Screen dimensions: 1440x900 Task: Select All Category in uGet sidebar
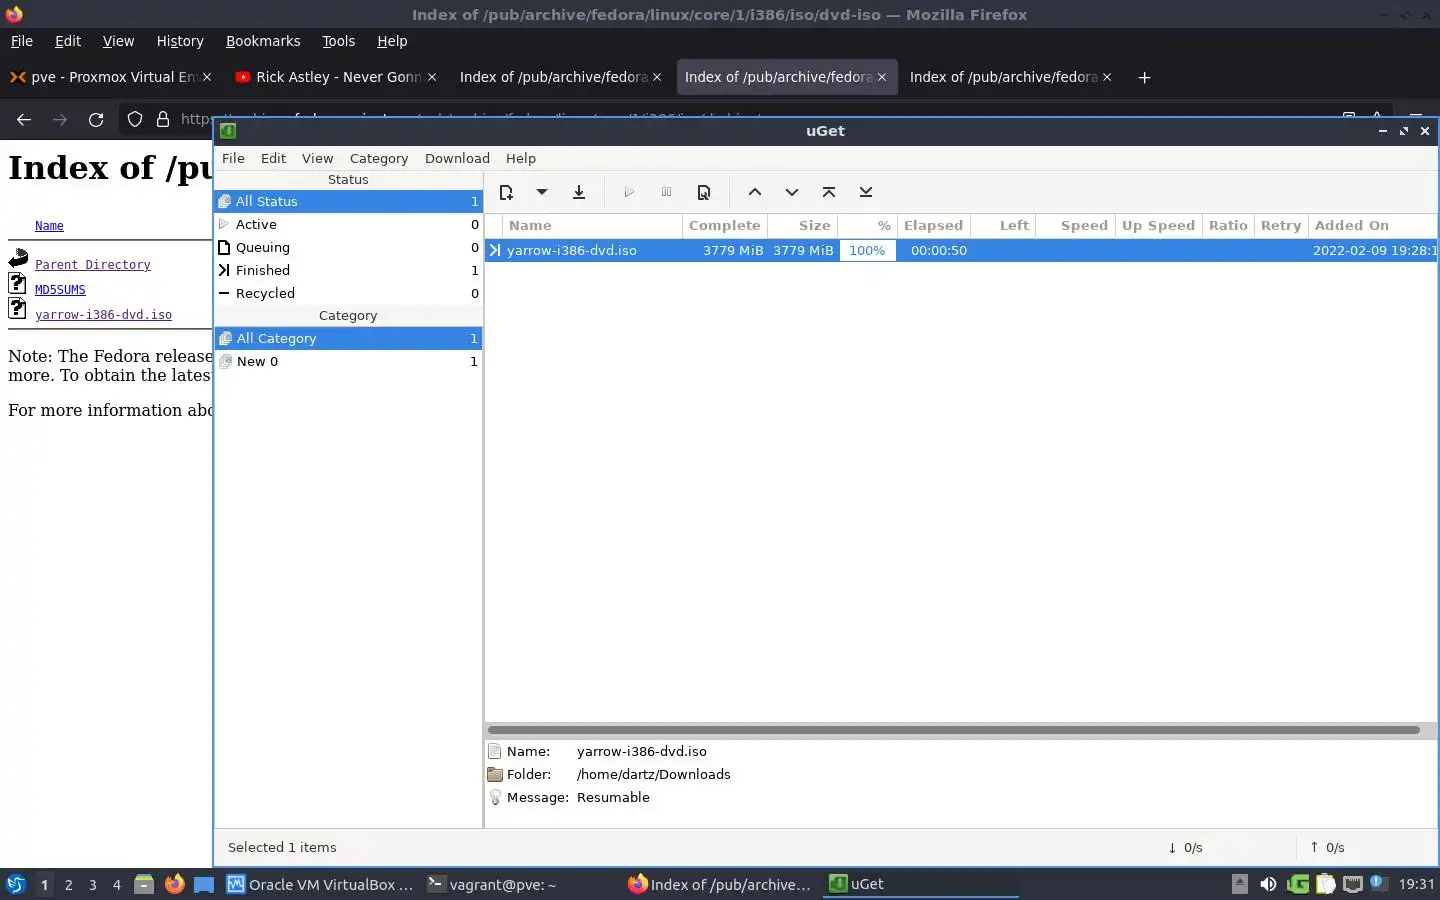pyautogui.click(x=348, y=338)
